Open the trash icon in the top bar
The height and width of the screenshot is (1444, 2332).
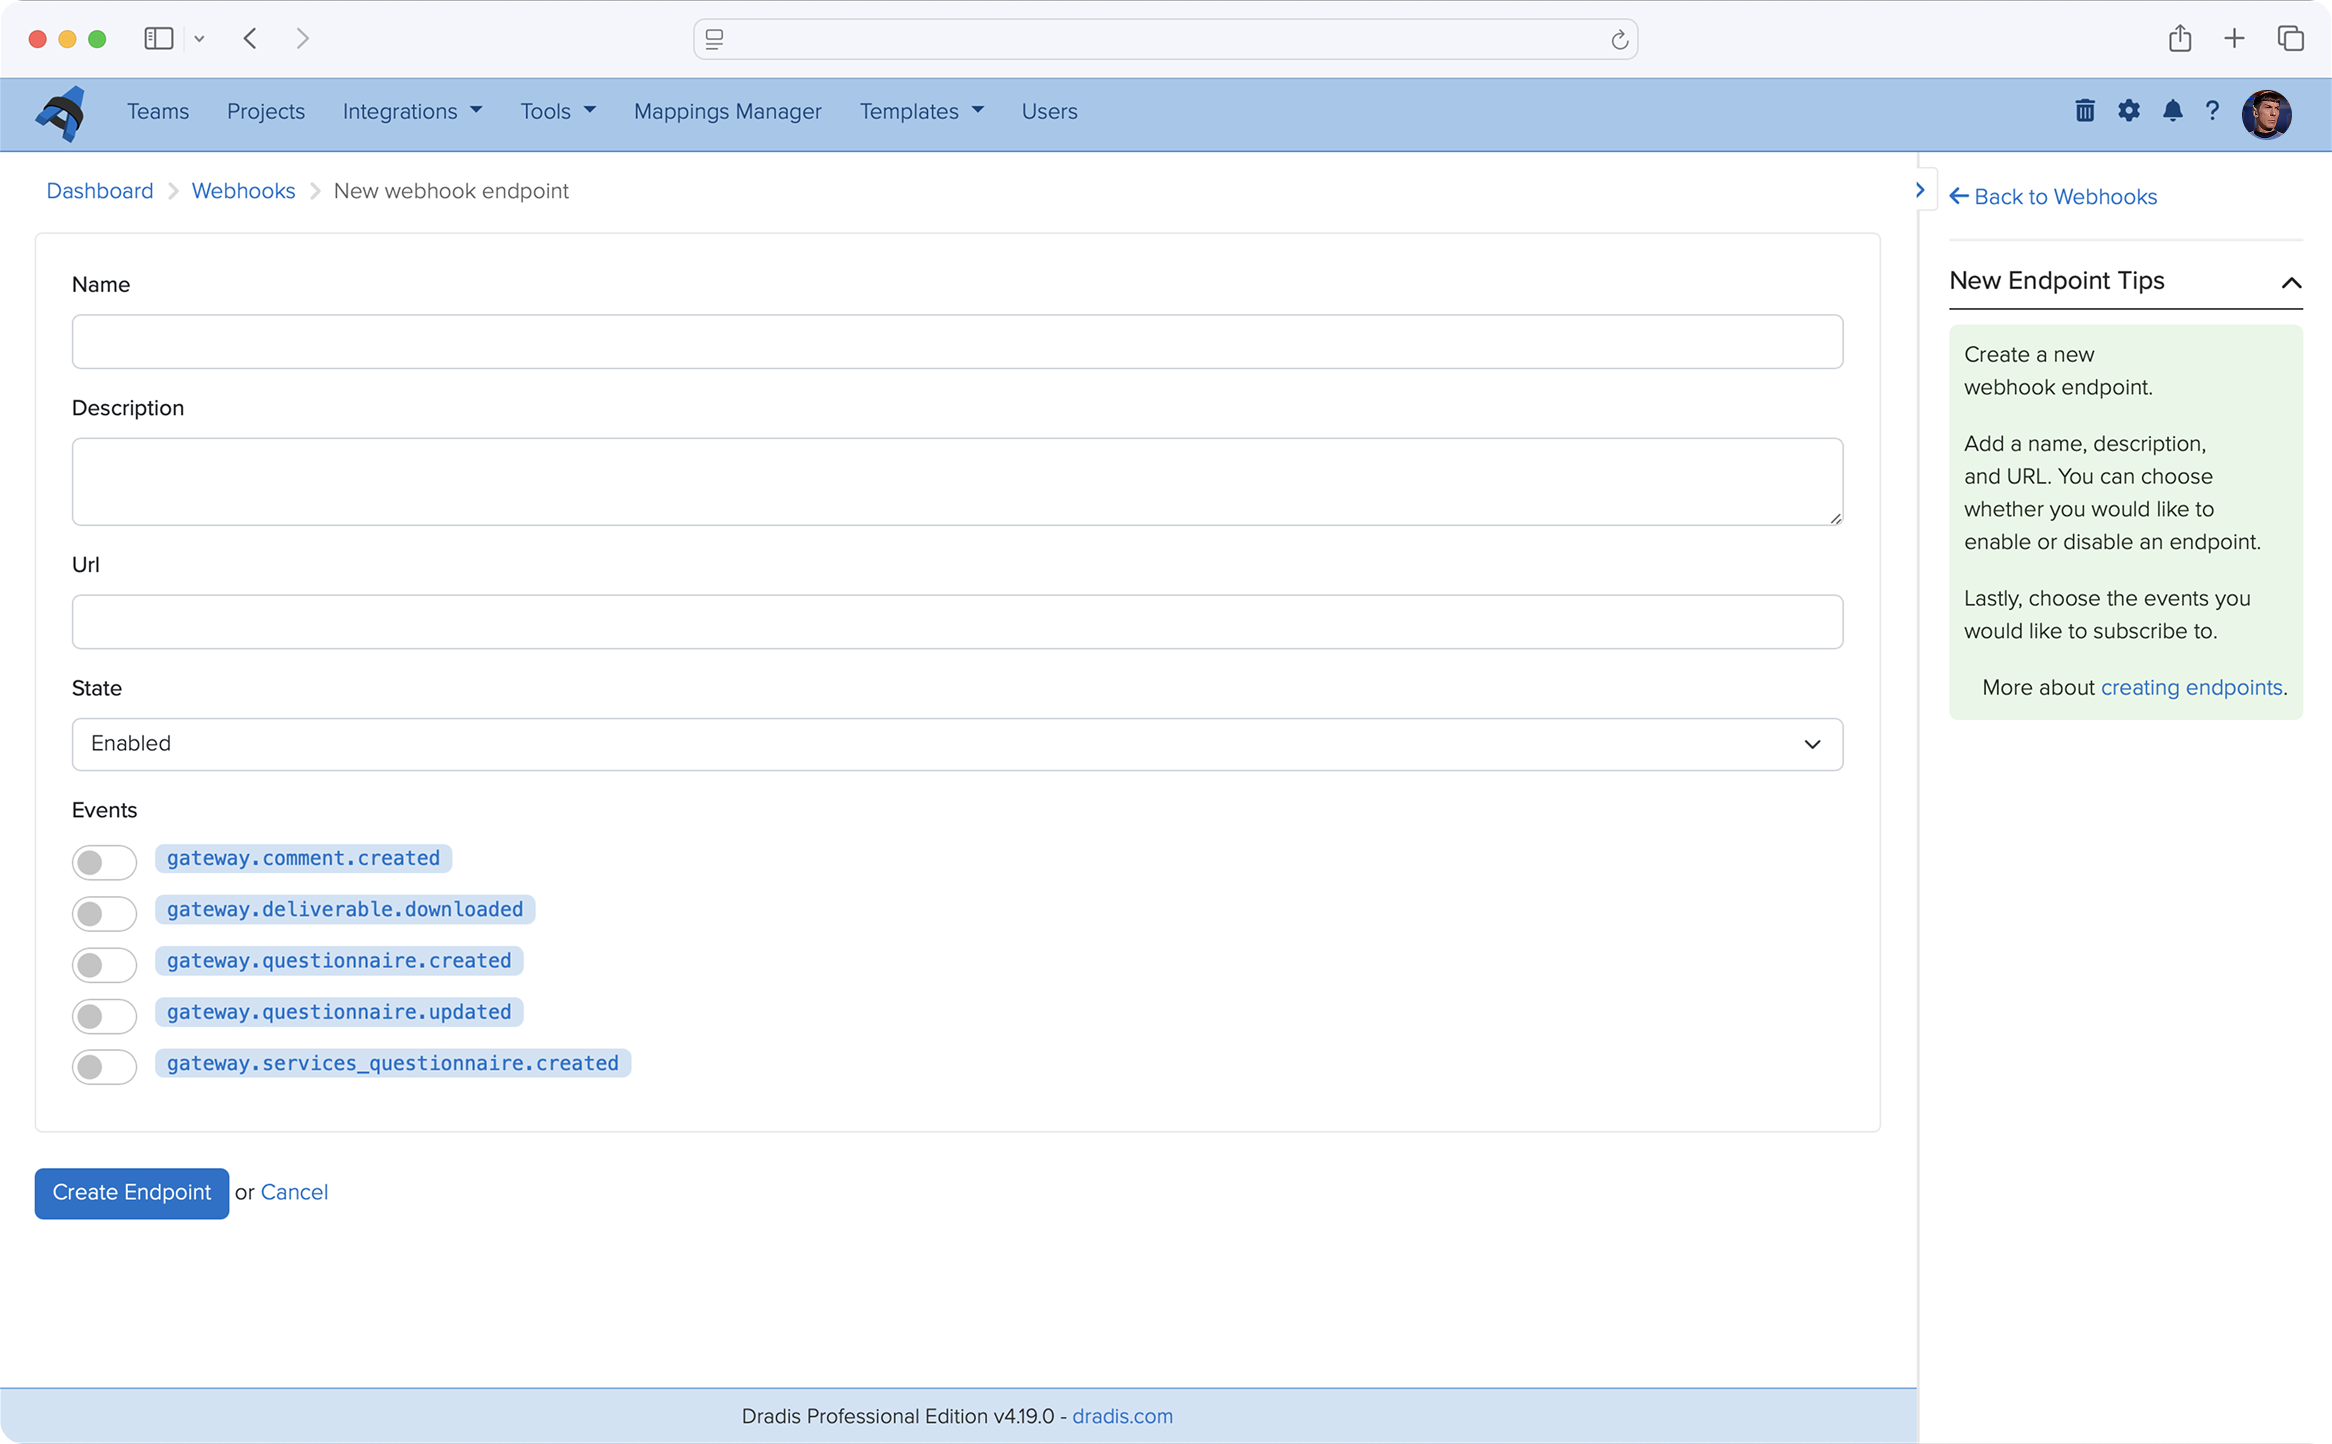tap(2085, 111)
